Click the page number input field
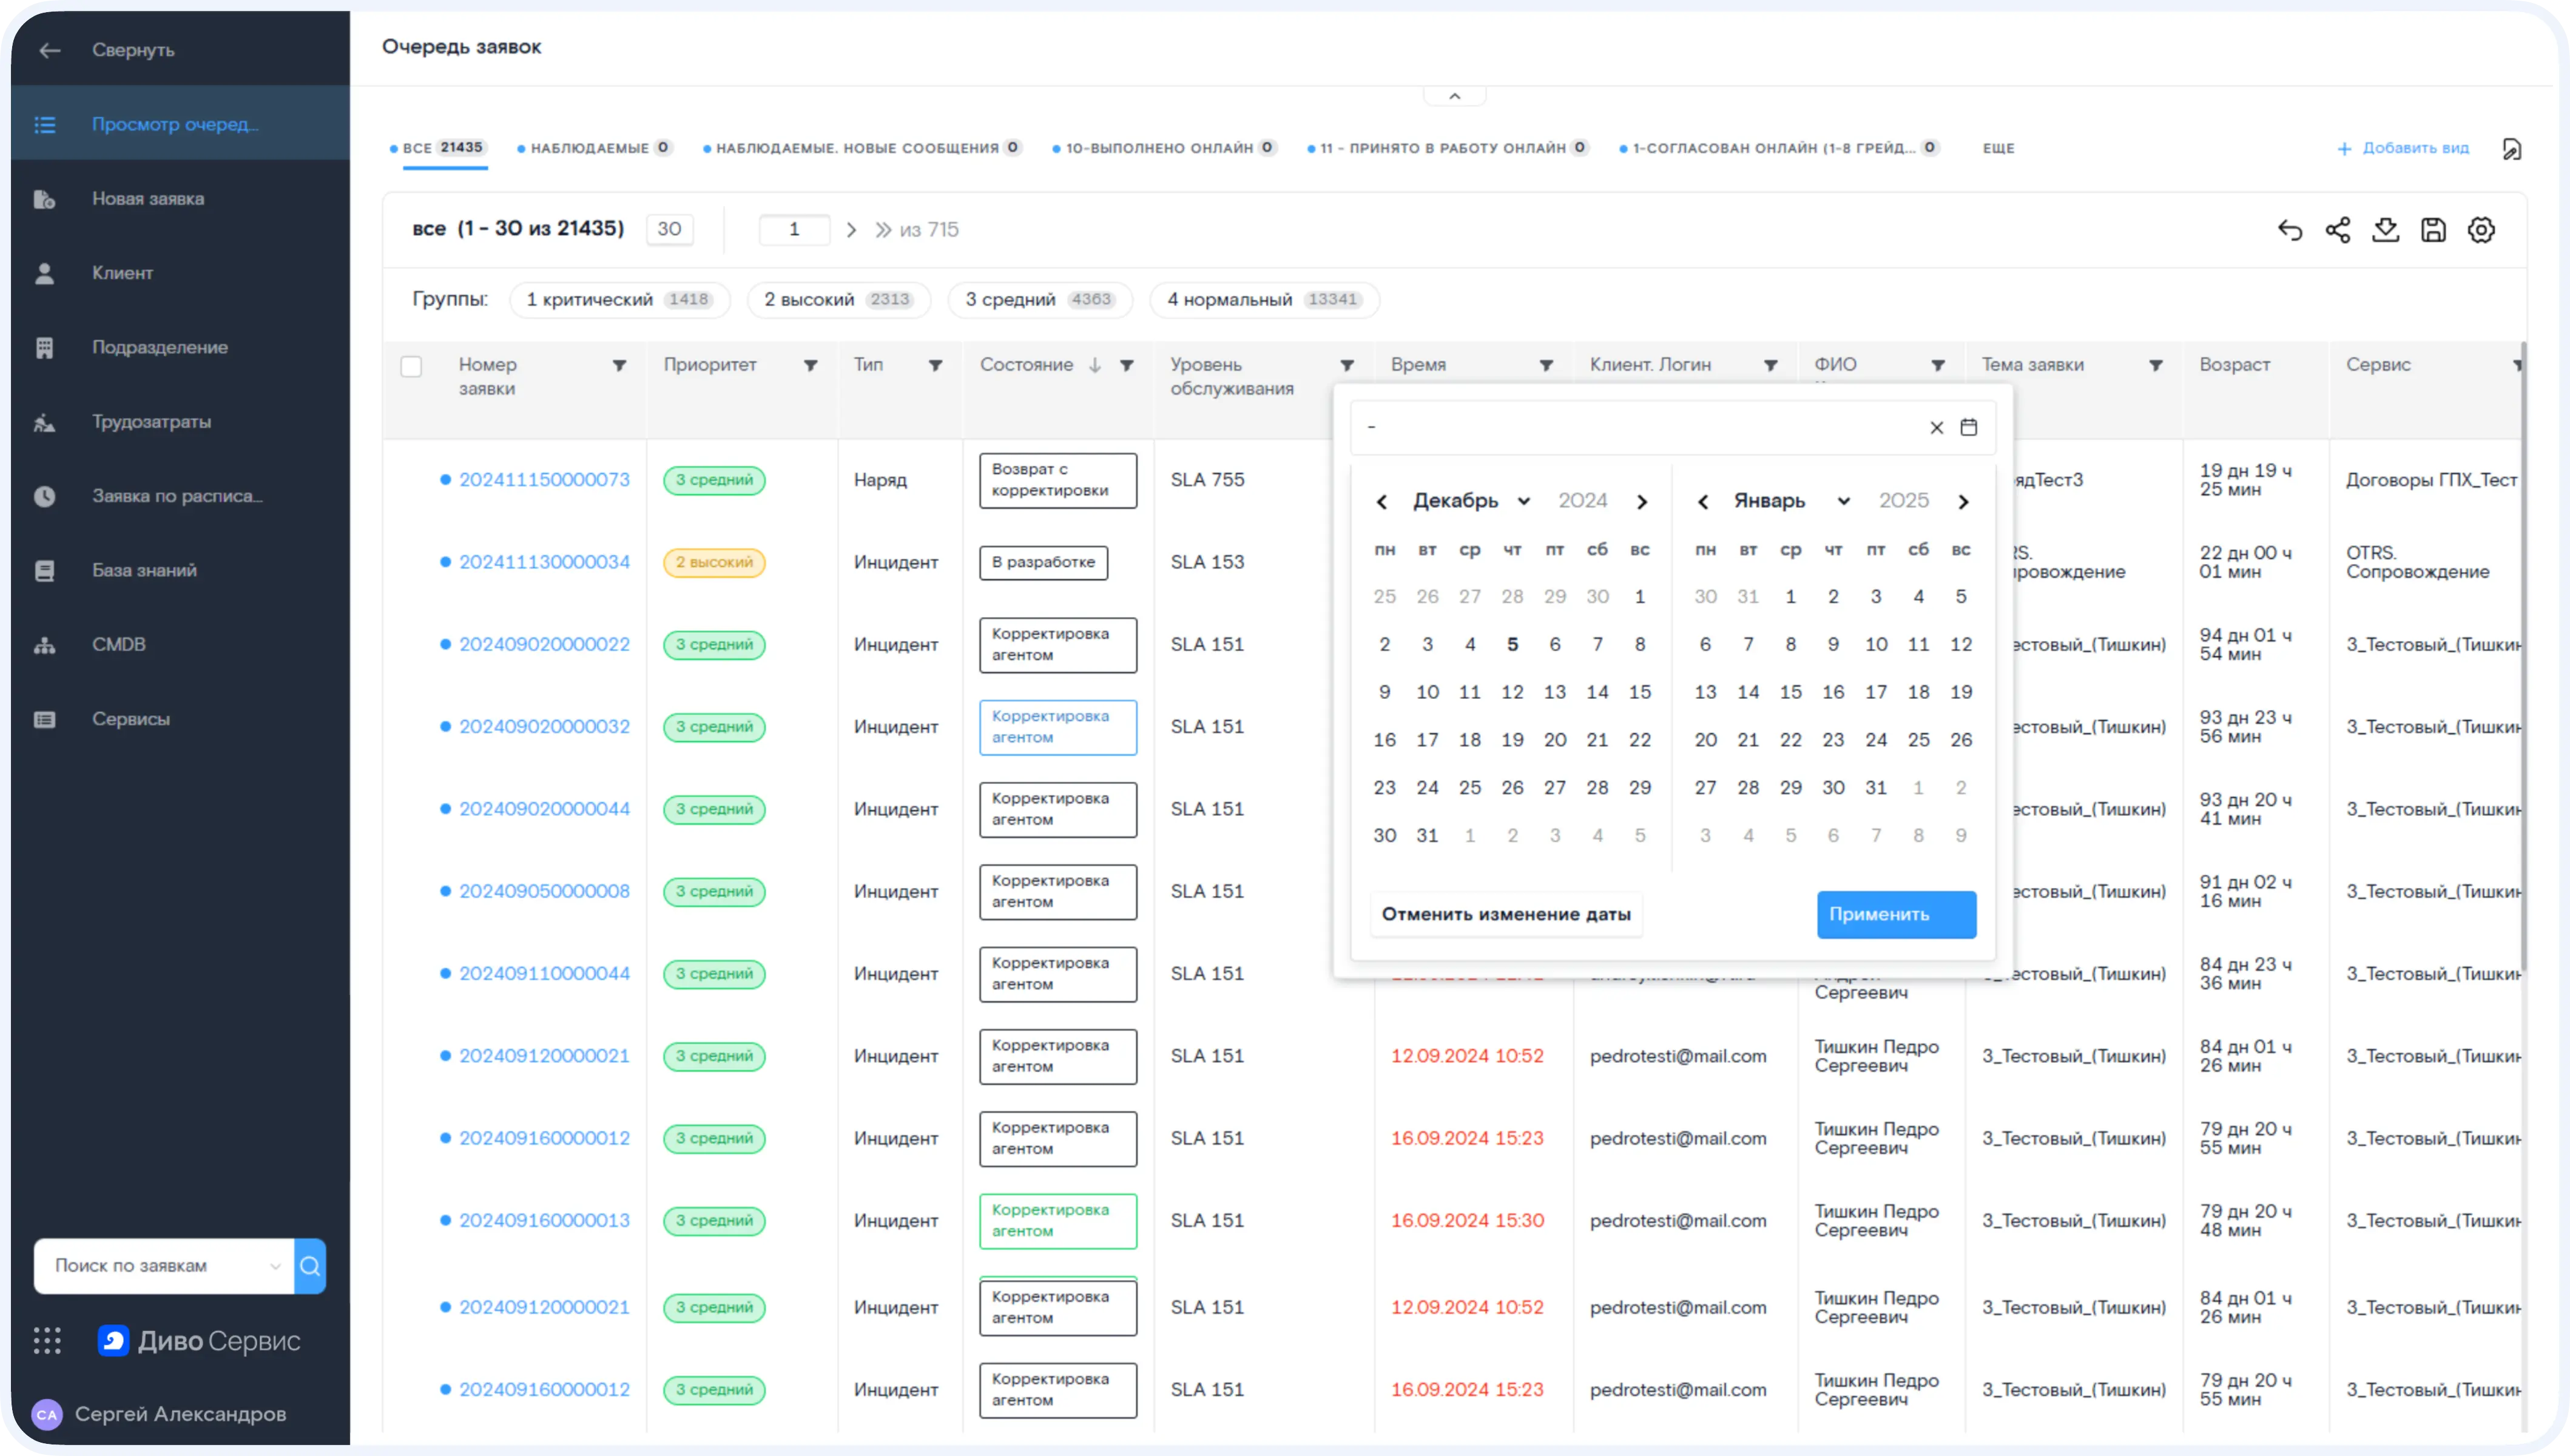 coord(794,230)
